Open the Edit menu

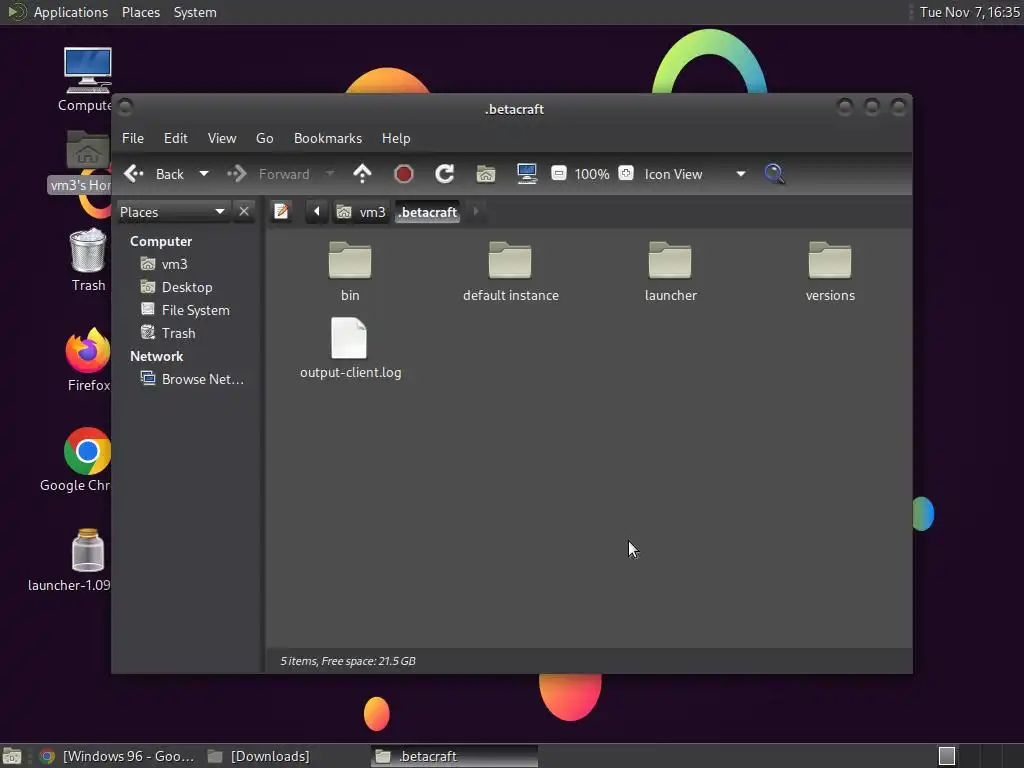tap(176, 138)
